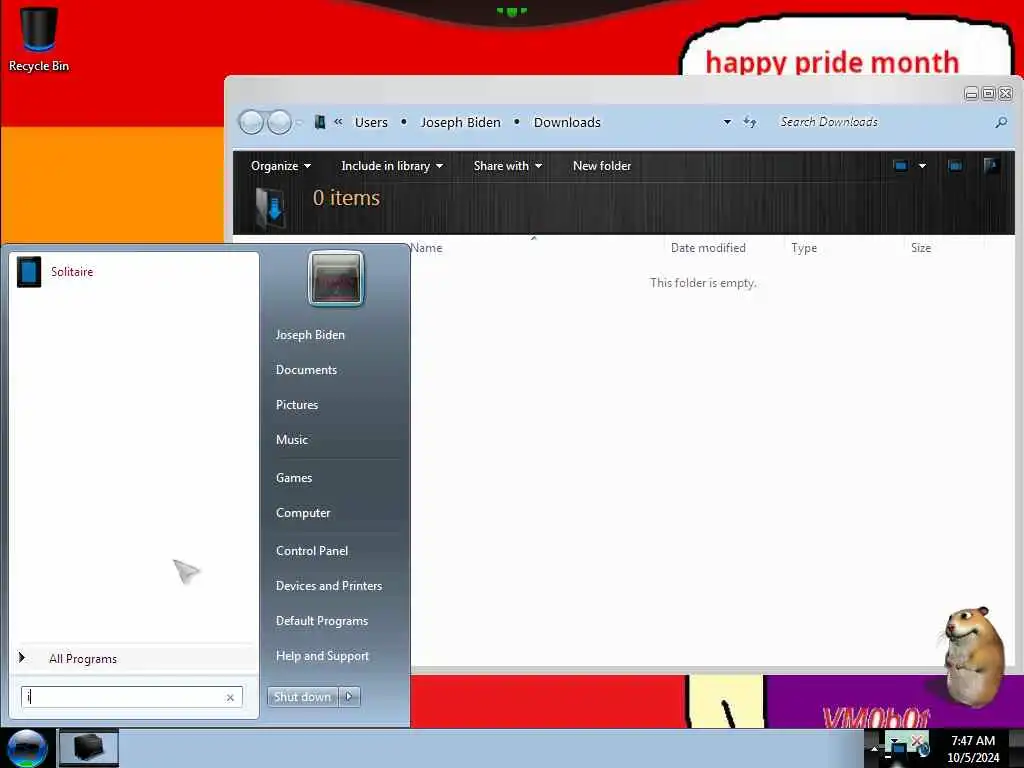
Task: Go to Users in the address breadcrumb
Action: click(x=371, y=122)
